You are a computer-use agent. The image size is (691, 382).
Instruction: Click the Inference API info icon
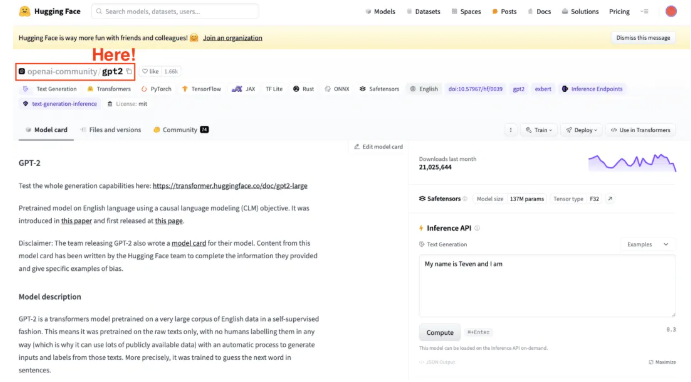pos(477,228)
